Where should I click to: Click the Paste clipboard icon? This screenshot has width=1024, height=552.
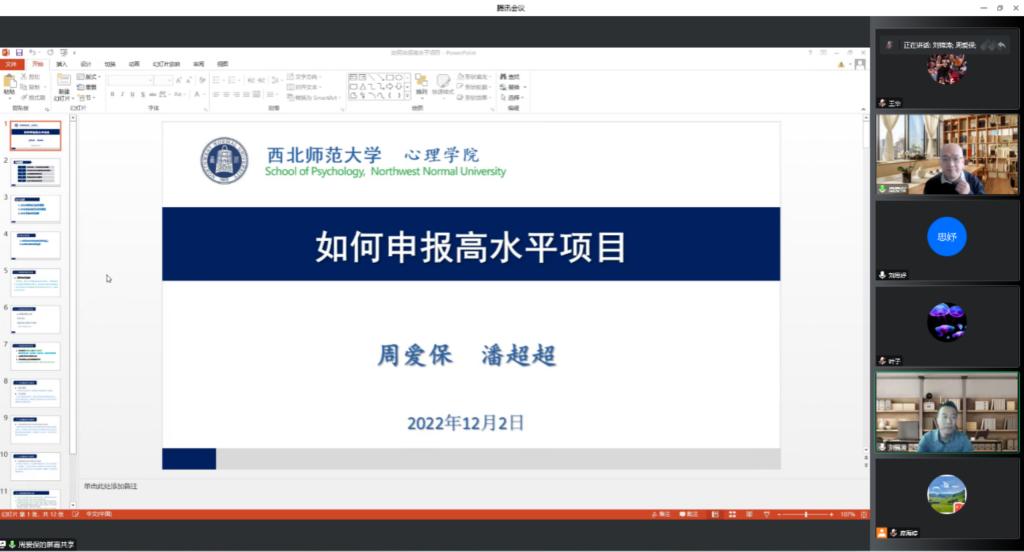(9, 82)
